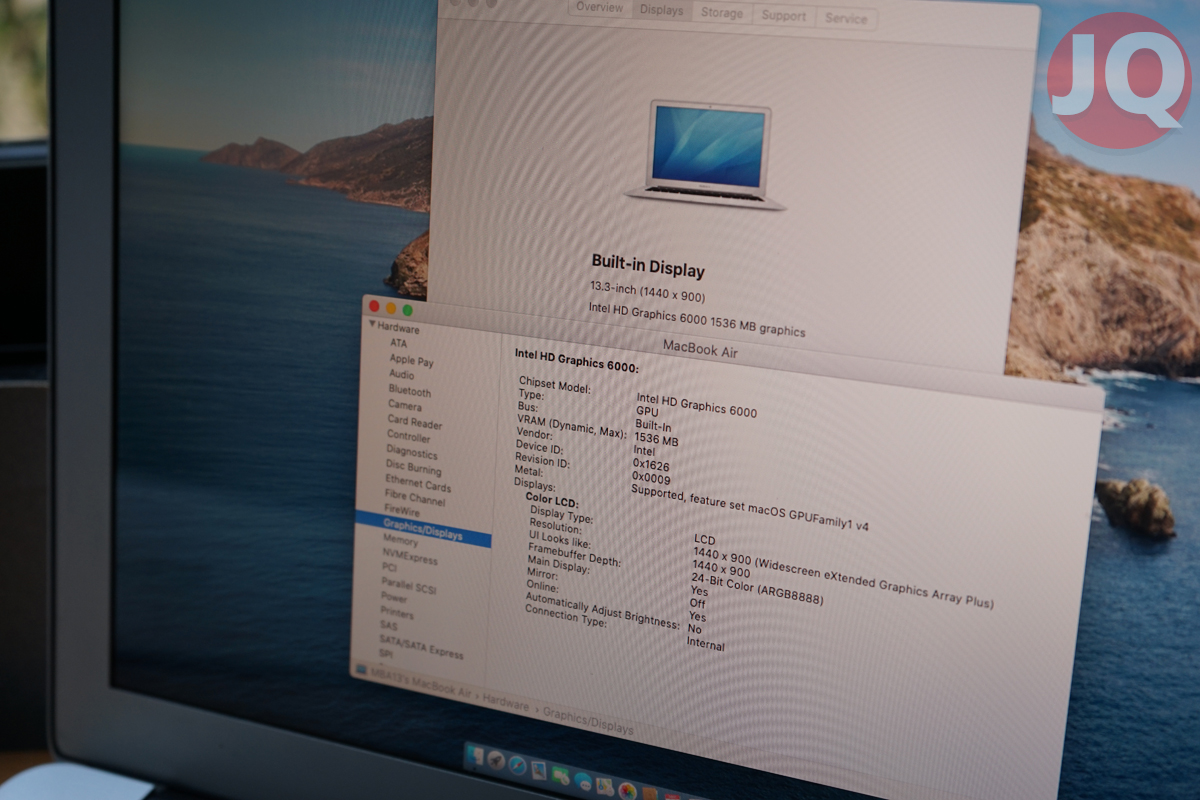Viewport: 1200px width, 800px height.
Task: Click the Built-in Display heading
Action: (x=648, y=266)
